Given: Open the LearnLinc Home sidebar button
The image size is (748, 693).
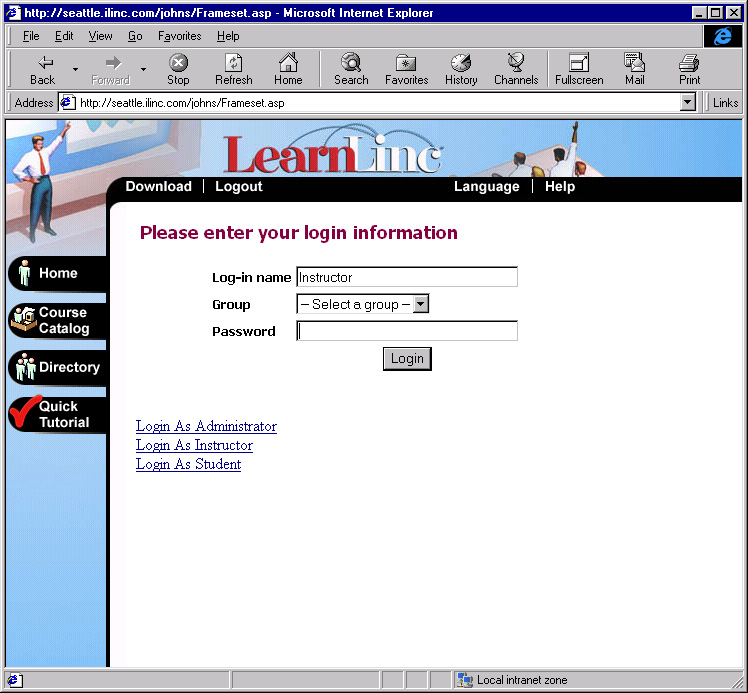Looking at the screenshot, I should 58,273.
